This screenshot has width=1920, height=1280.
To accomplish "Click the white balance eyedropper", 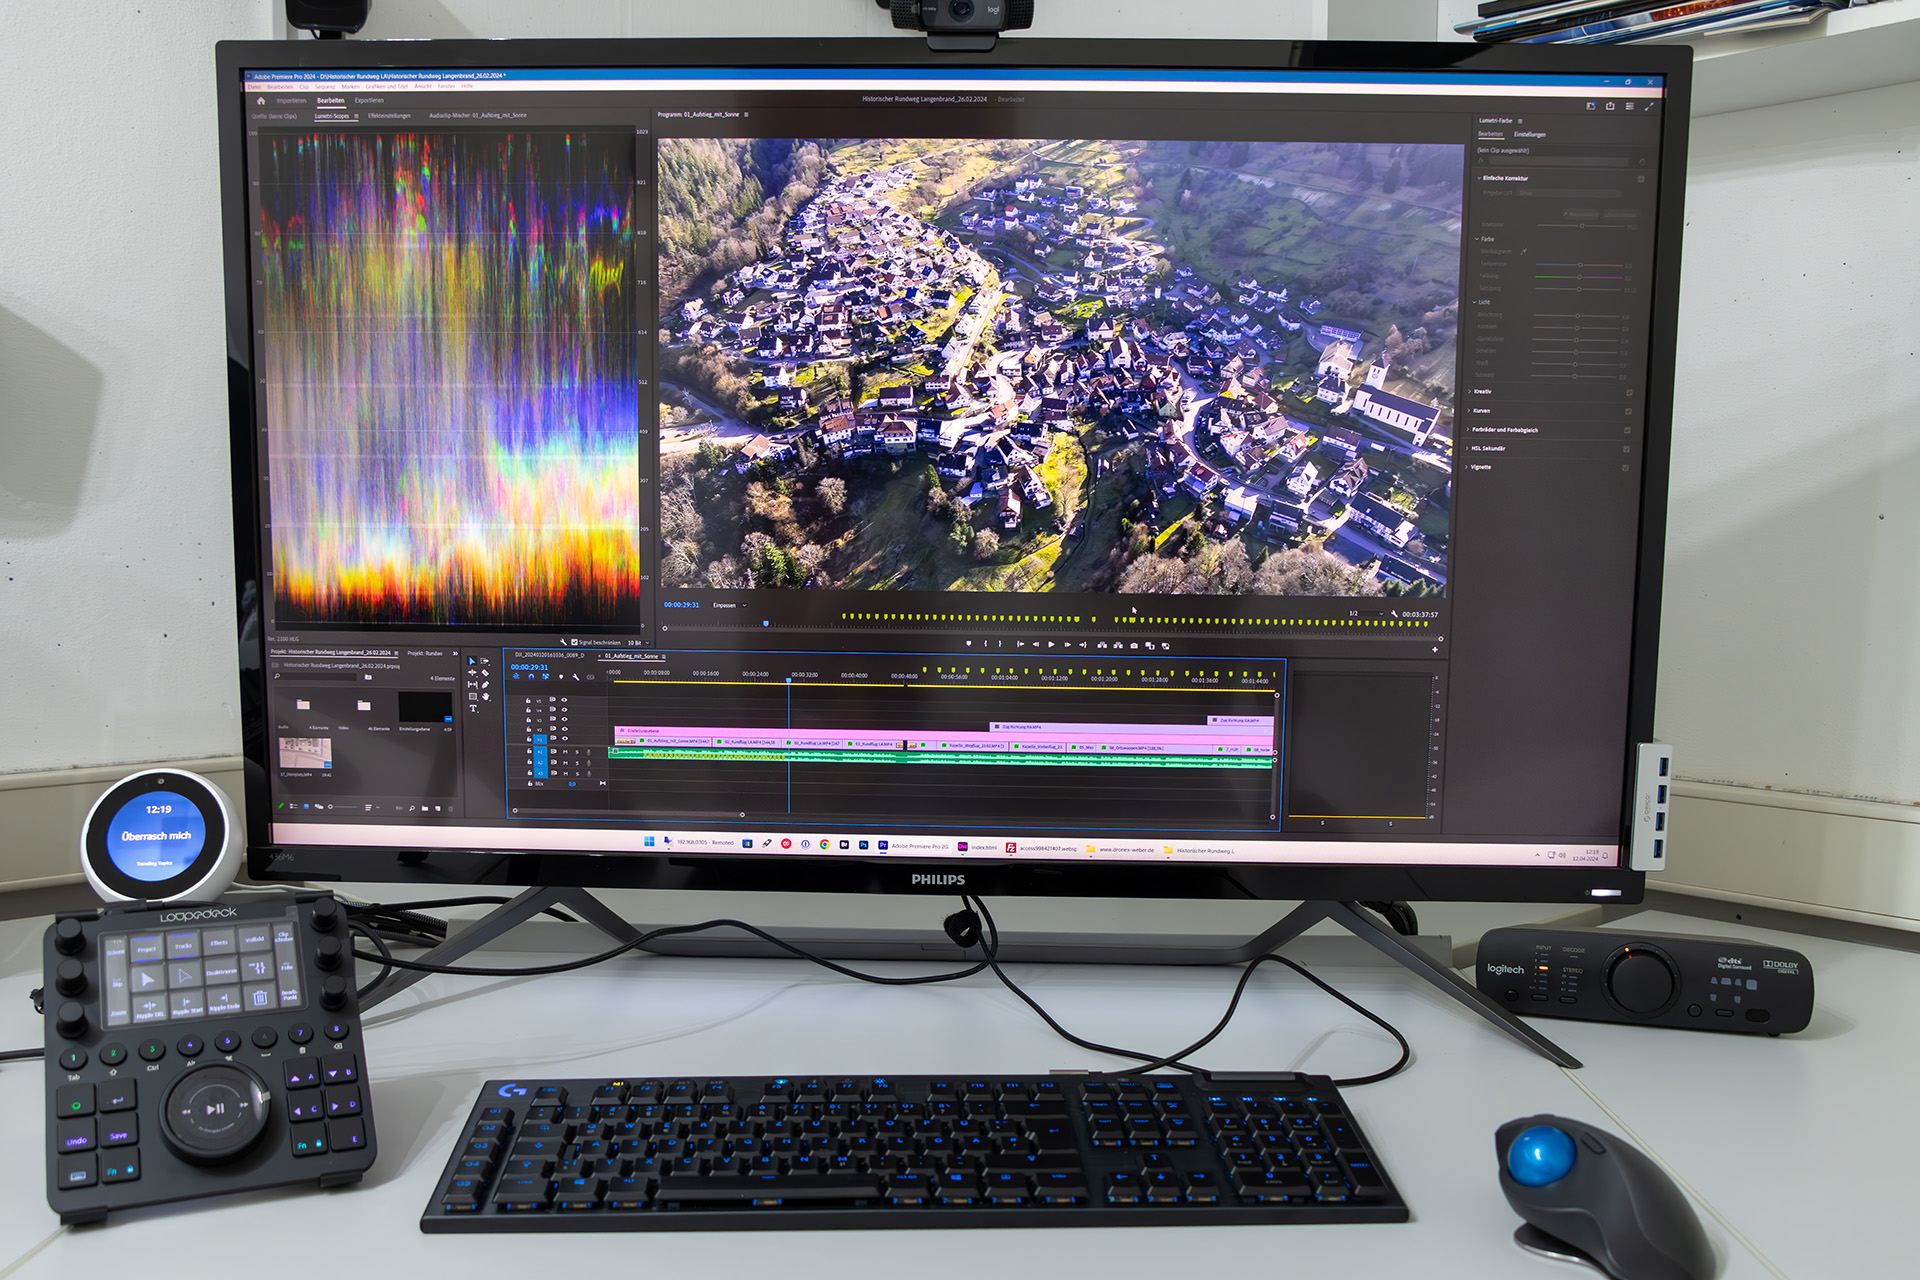I will [x=1523, y=252].
